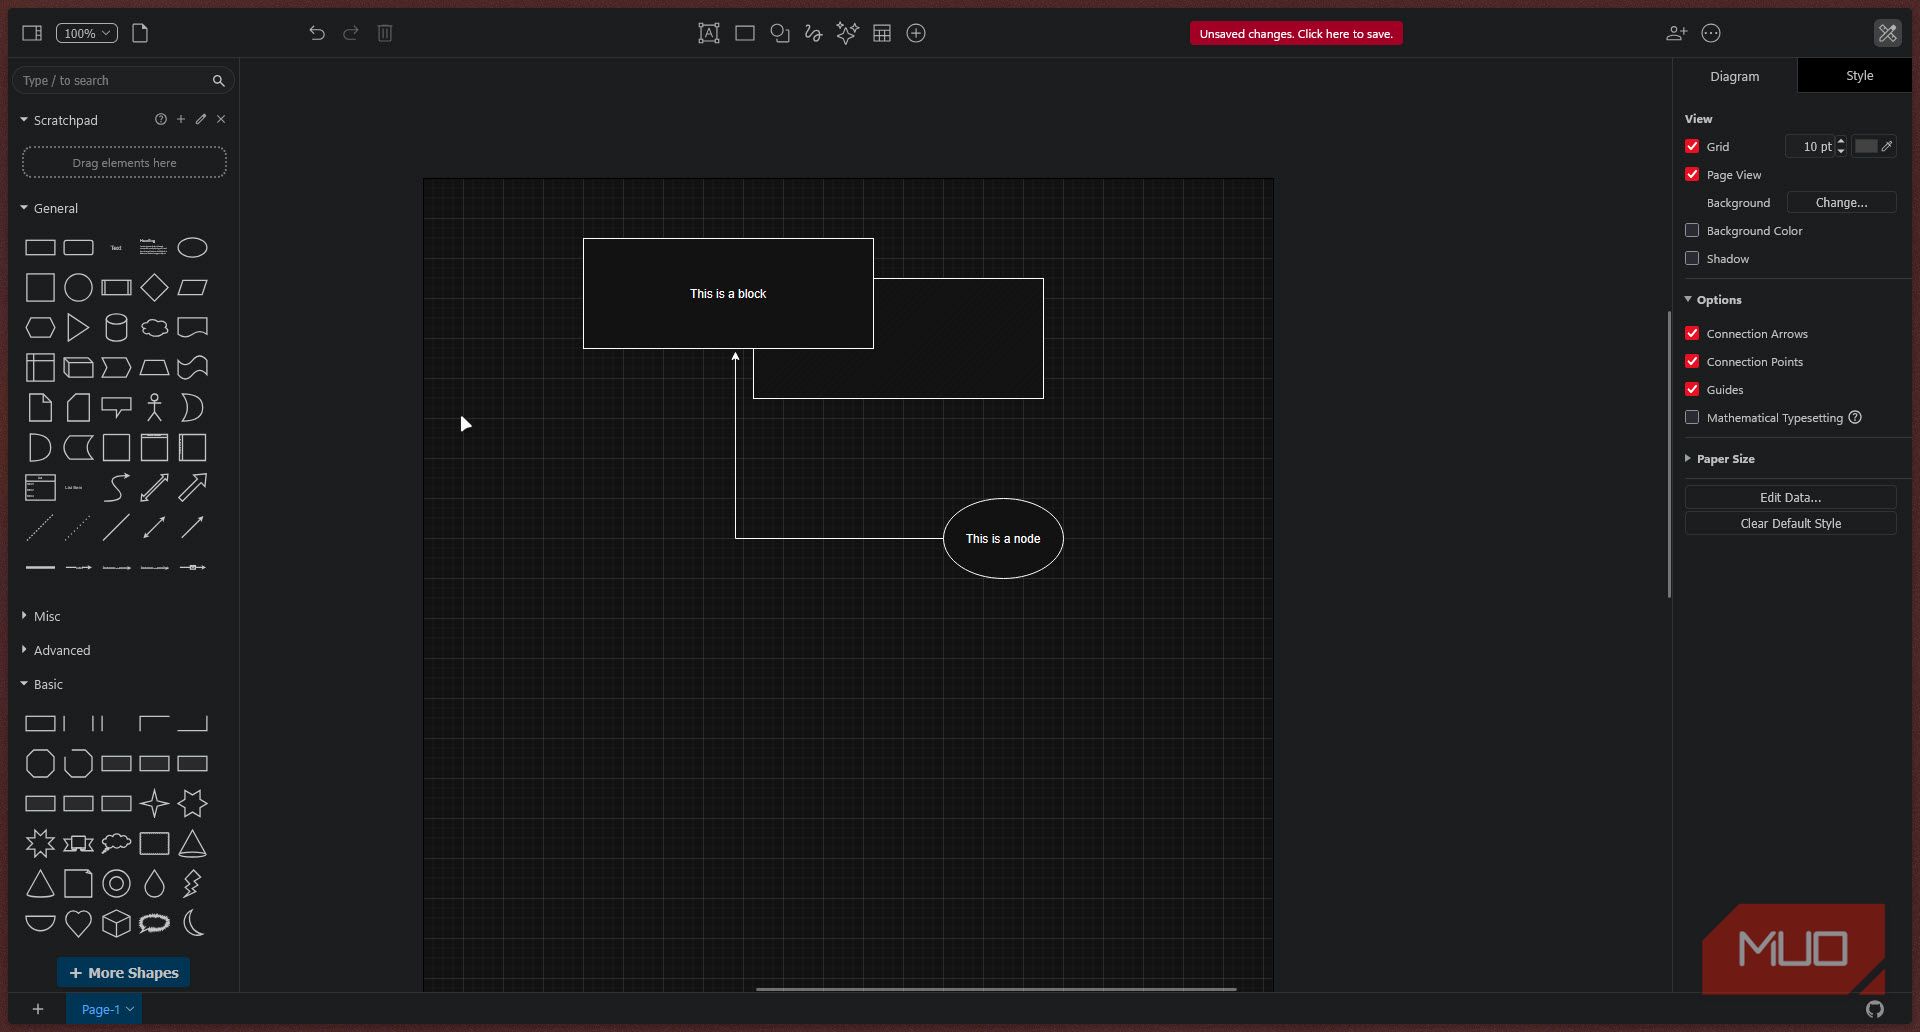
Task: Toggle the Connection Arrows checkbox
Action: (x=1692, y=333)
